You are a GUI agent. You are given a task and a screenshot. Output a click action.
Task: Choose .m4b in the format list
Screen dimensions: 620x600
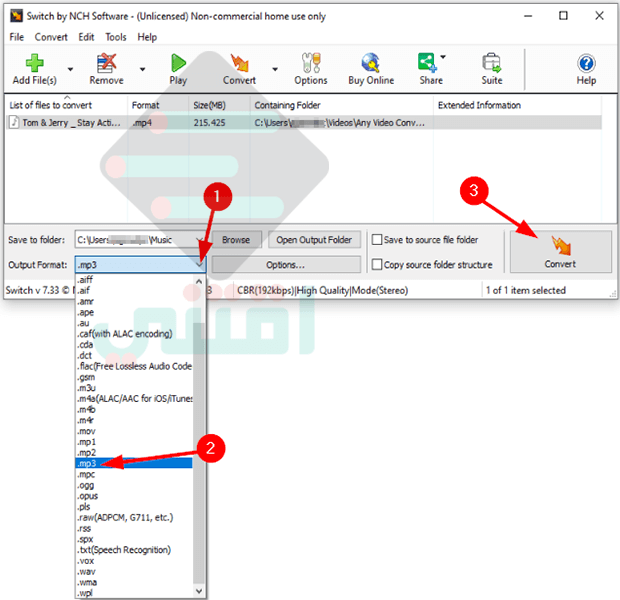coord(134,409)
